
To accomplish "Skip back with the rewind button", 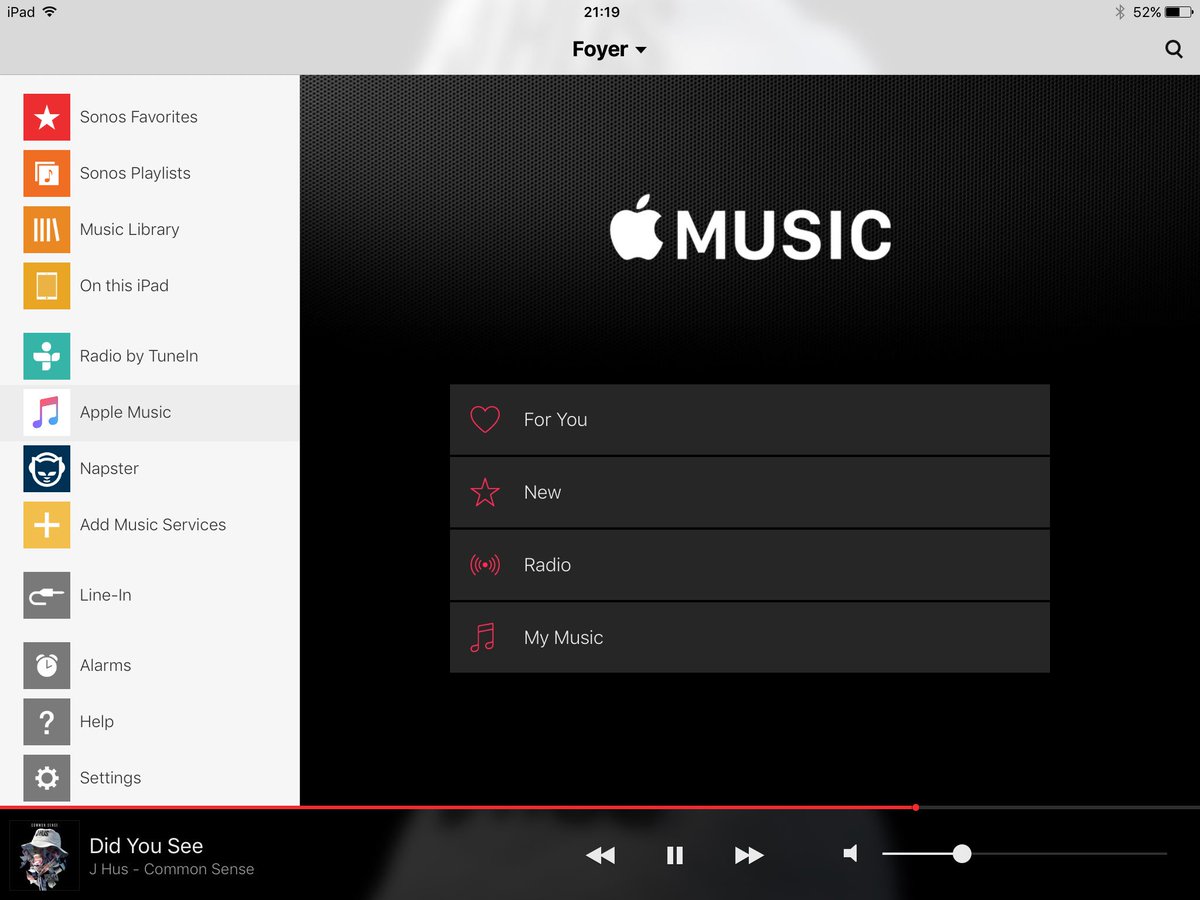I will pos(600,855).
